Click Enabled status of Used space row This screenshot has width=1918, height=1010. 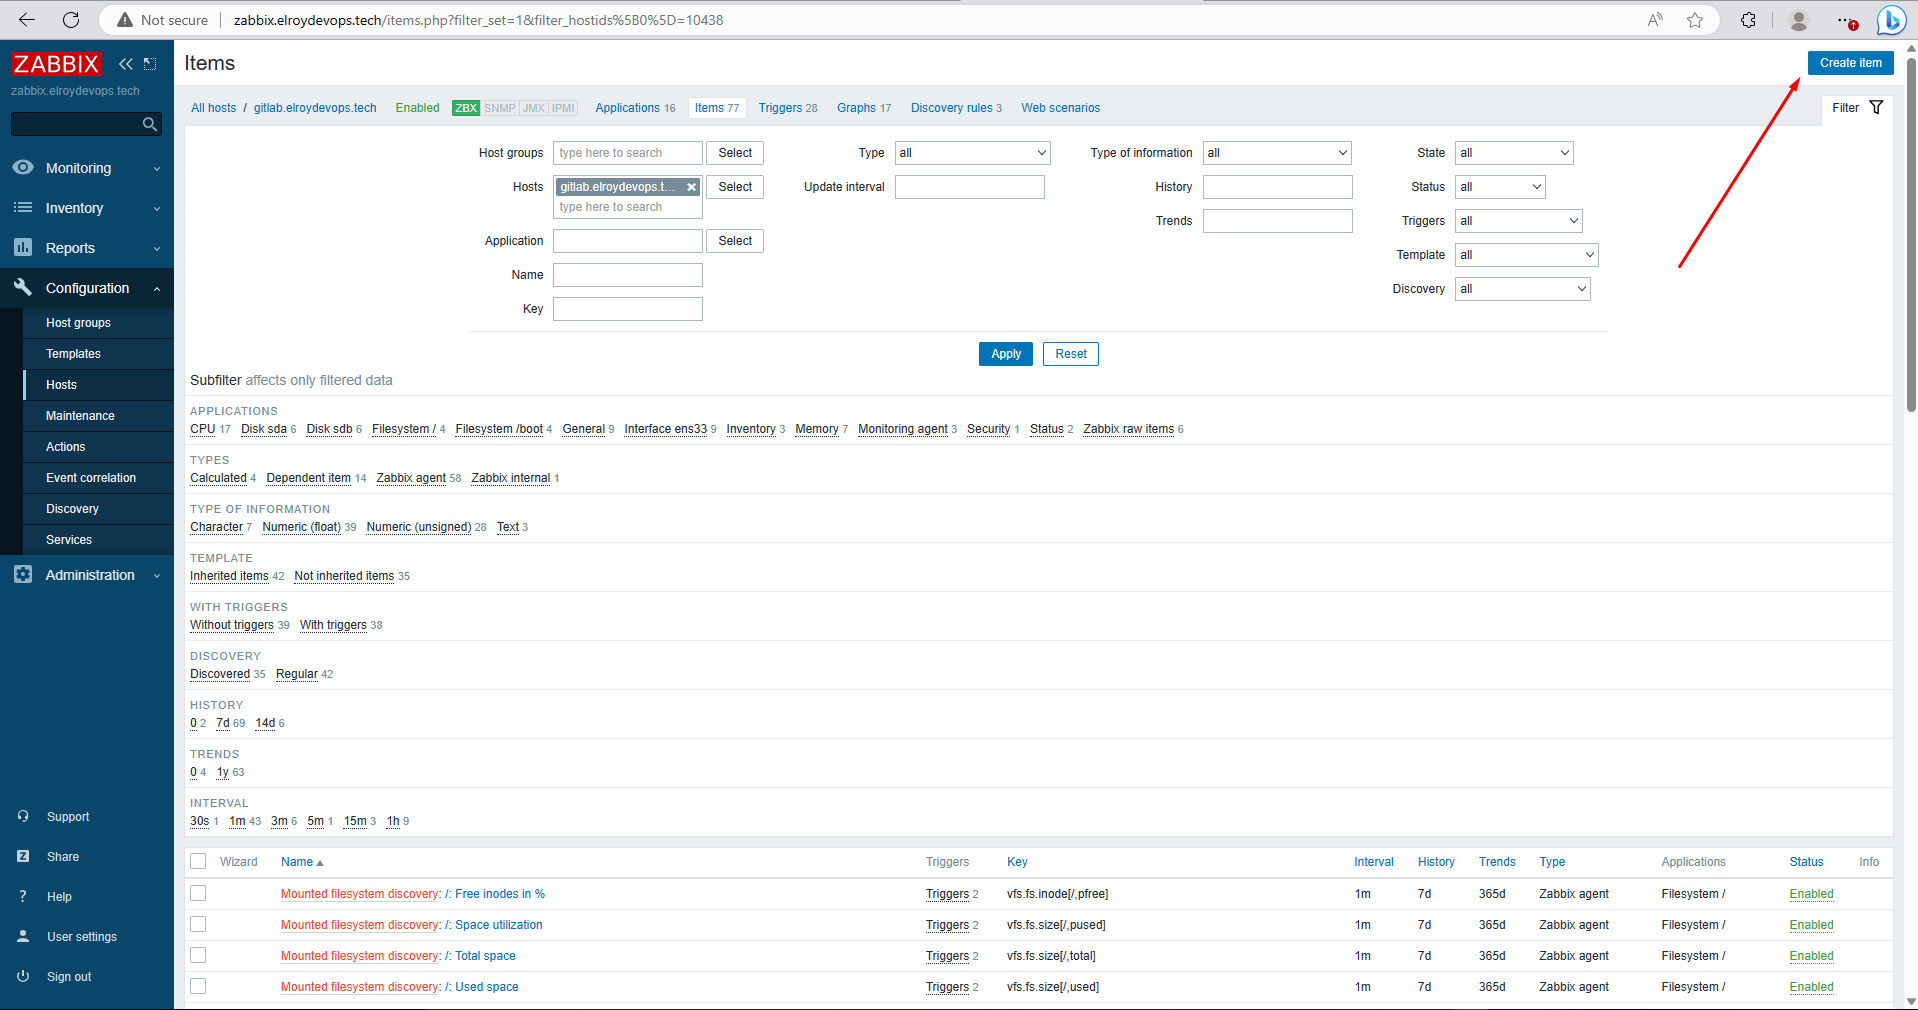[1811, 987]
